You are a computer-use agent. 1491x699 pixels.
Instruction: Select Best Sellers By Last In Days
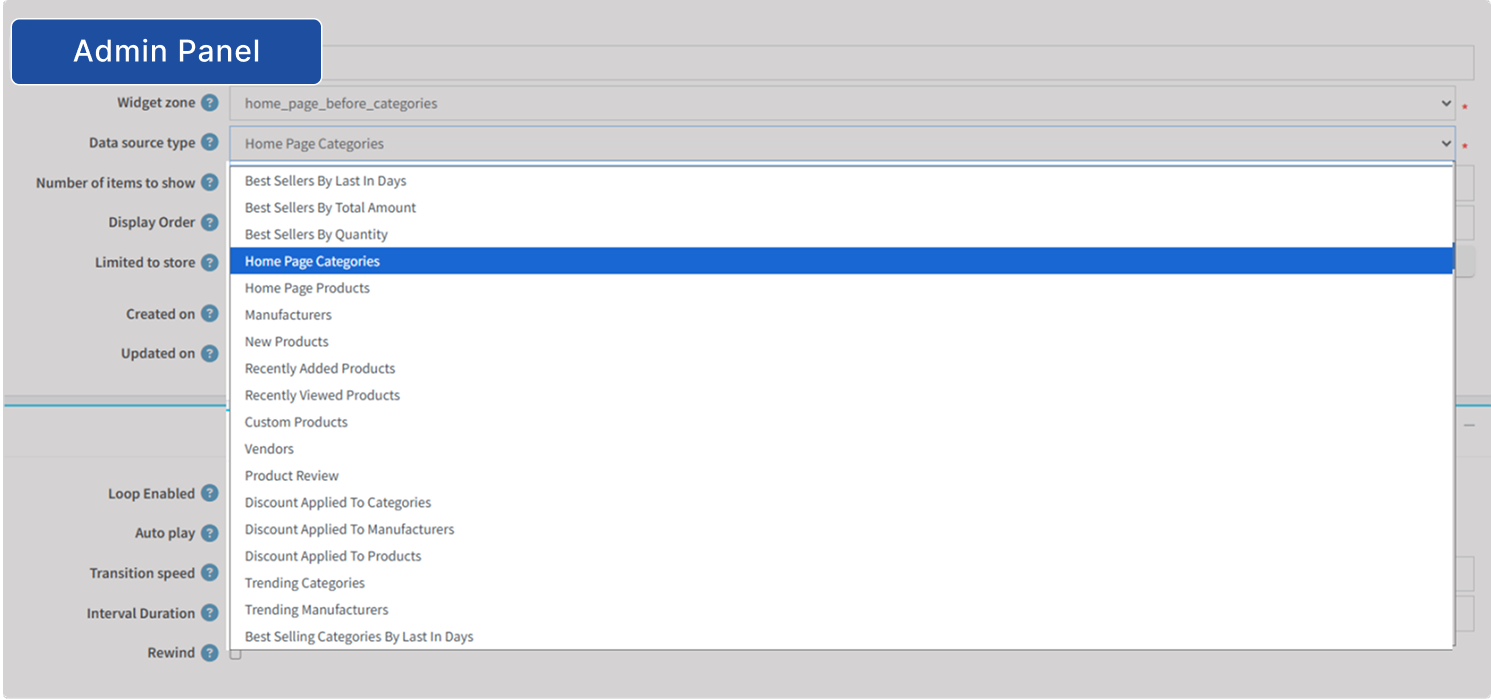841,181
